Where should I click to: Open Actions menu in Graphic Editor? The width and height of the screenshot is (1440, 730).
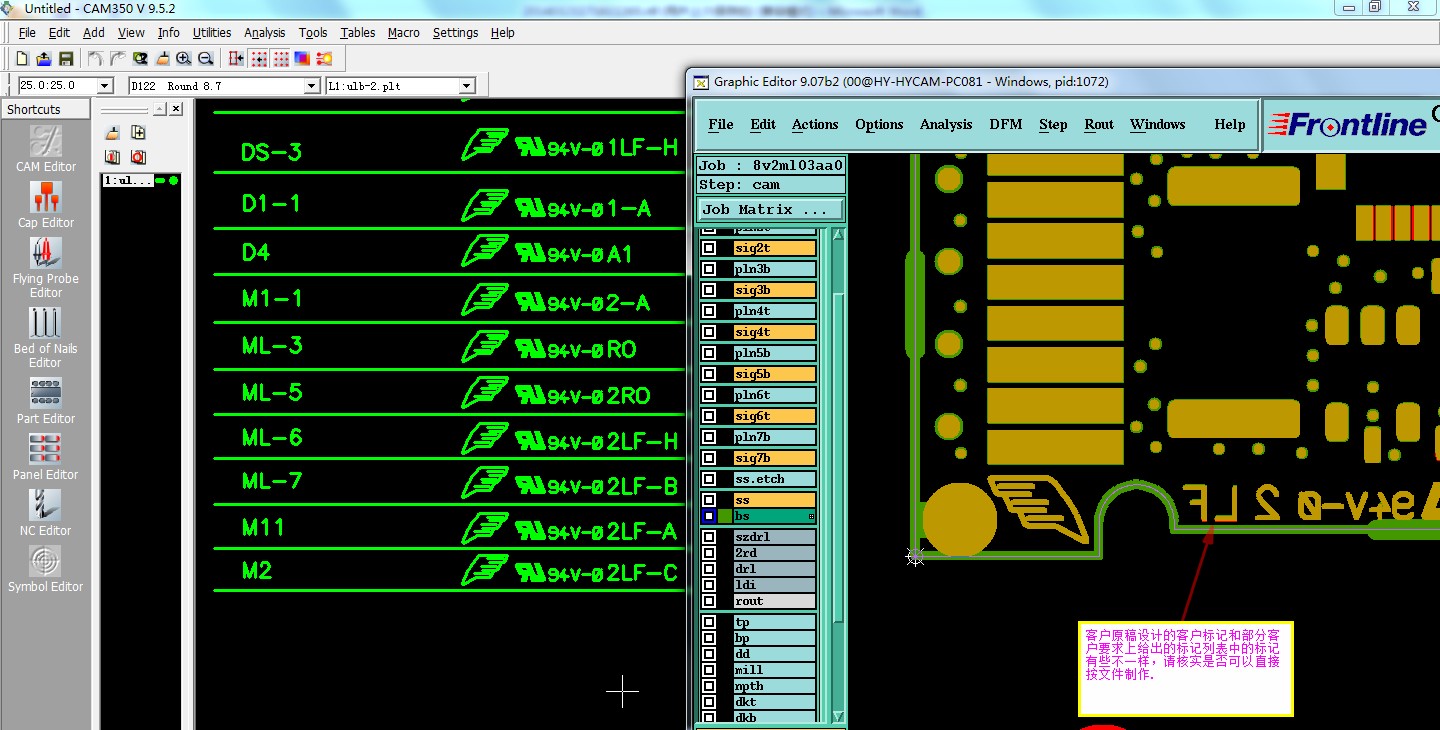tap(815, 124)
